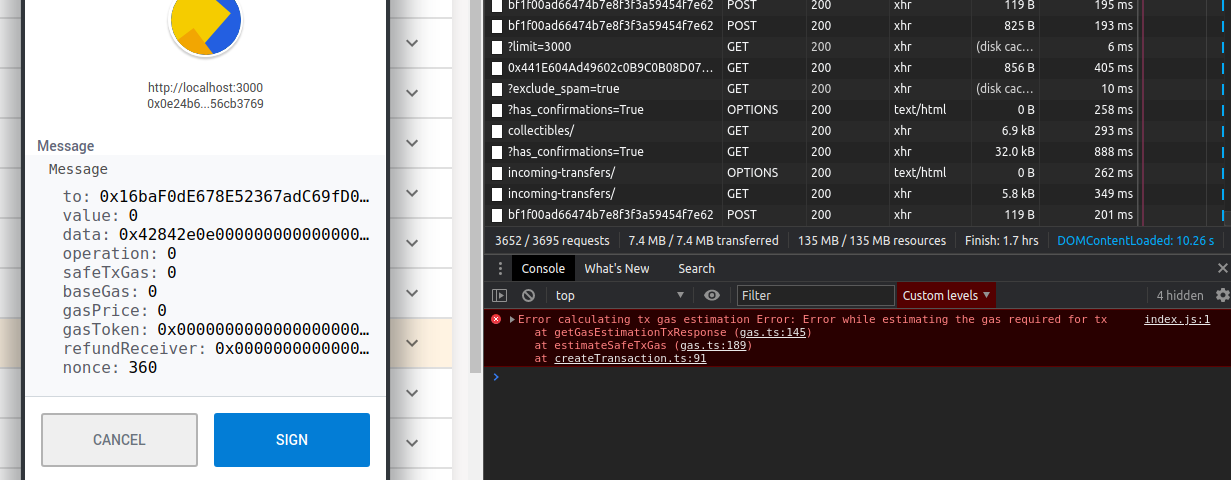Click the 'Finish: 1.7 hrs' status
Viewport: 1231px width, 480px height.
tap(1001, 241)
